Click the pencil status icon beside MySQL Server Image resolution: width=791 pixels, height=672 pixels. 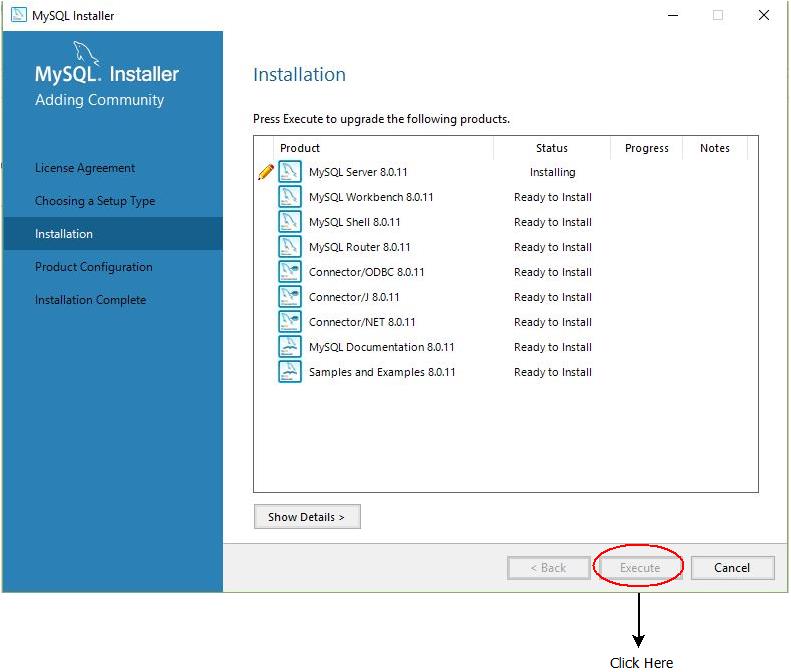tap(266, 172)
